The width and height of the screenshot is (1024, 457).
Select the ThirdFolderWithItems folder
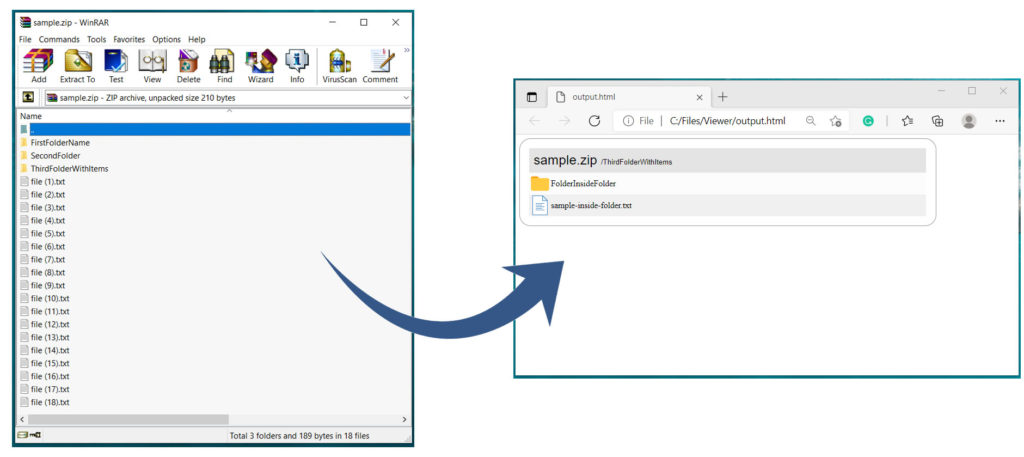(x=69, y=169)
